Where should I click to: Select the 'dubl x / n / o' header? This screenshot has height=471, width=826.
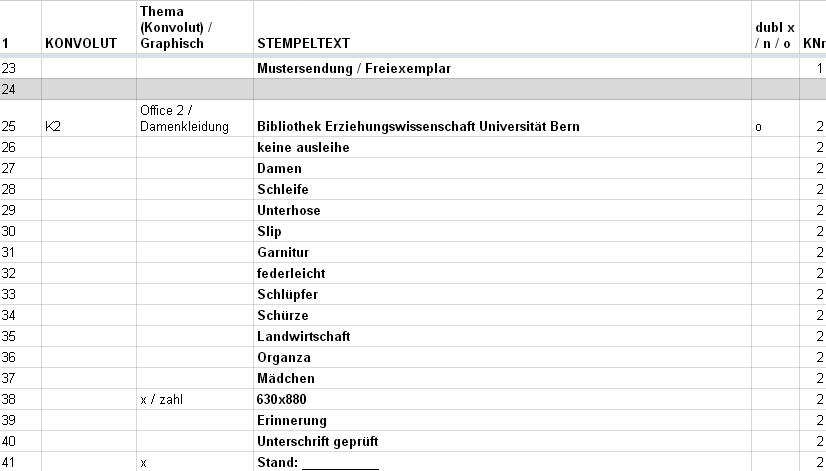click(x=775, y=27)
